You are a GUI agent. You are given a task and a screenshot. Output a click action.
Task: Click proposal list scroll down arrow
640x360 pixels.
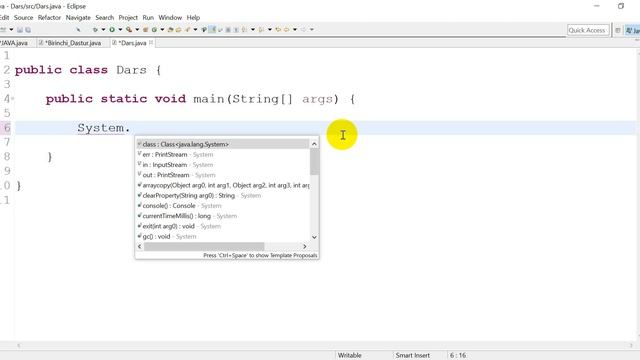click(x=314, y=237)
